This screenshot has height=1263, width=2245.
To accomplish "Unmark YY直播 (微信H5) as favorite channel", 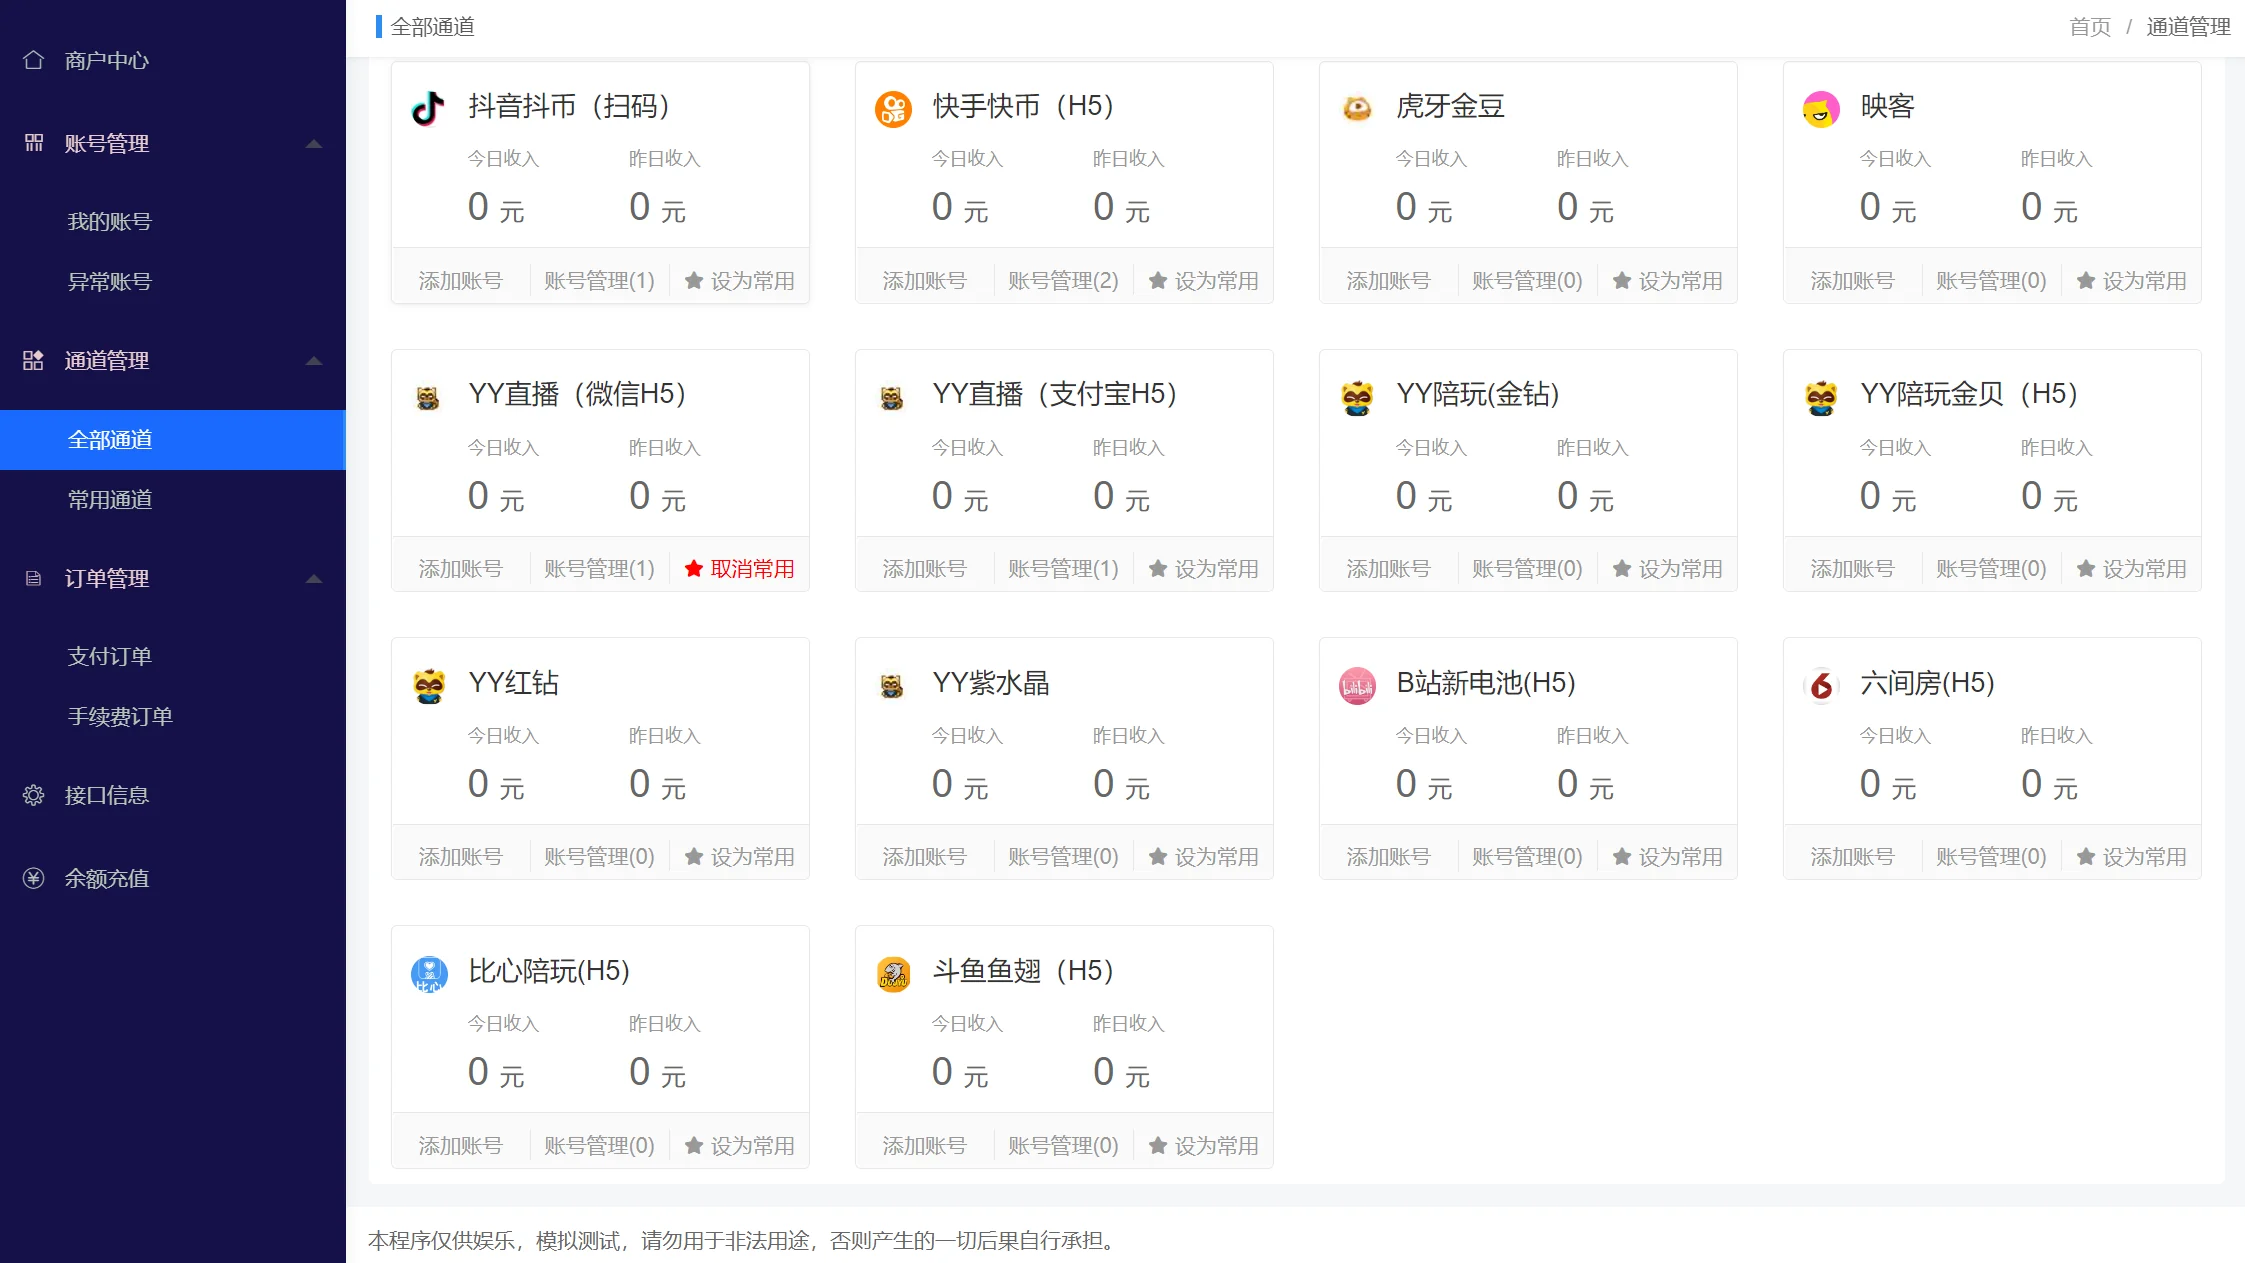I will coord(740,569).
